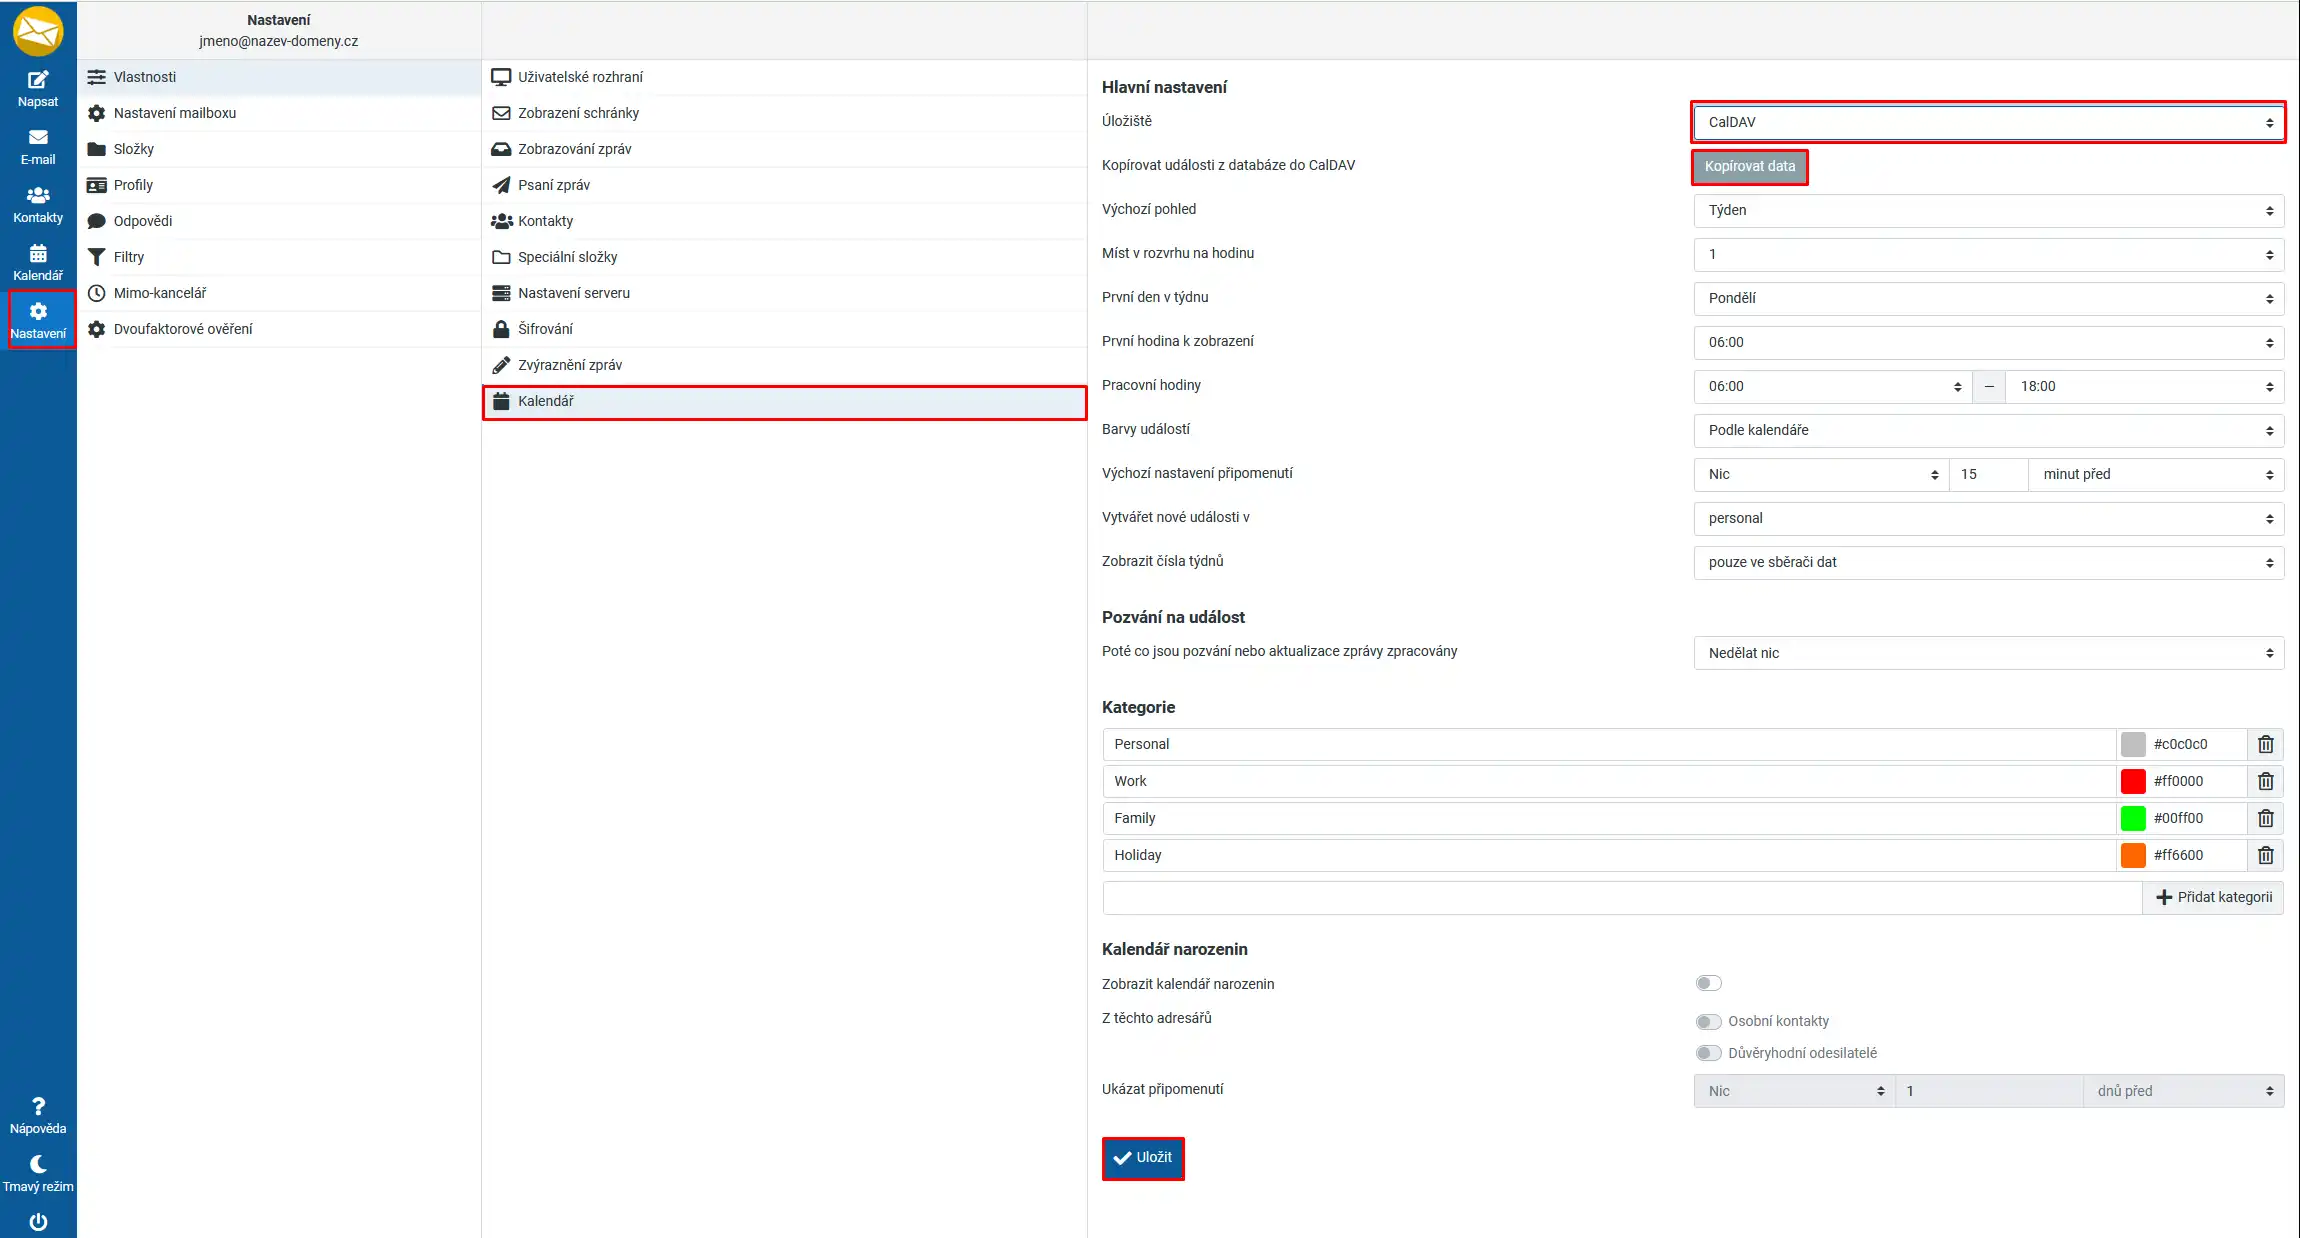The image size is (2300, 1238).
Task: Open Kalendář in the left sidebar
Action: pos(38,263)
